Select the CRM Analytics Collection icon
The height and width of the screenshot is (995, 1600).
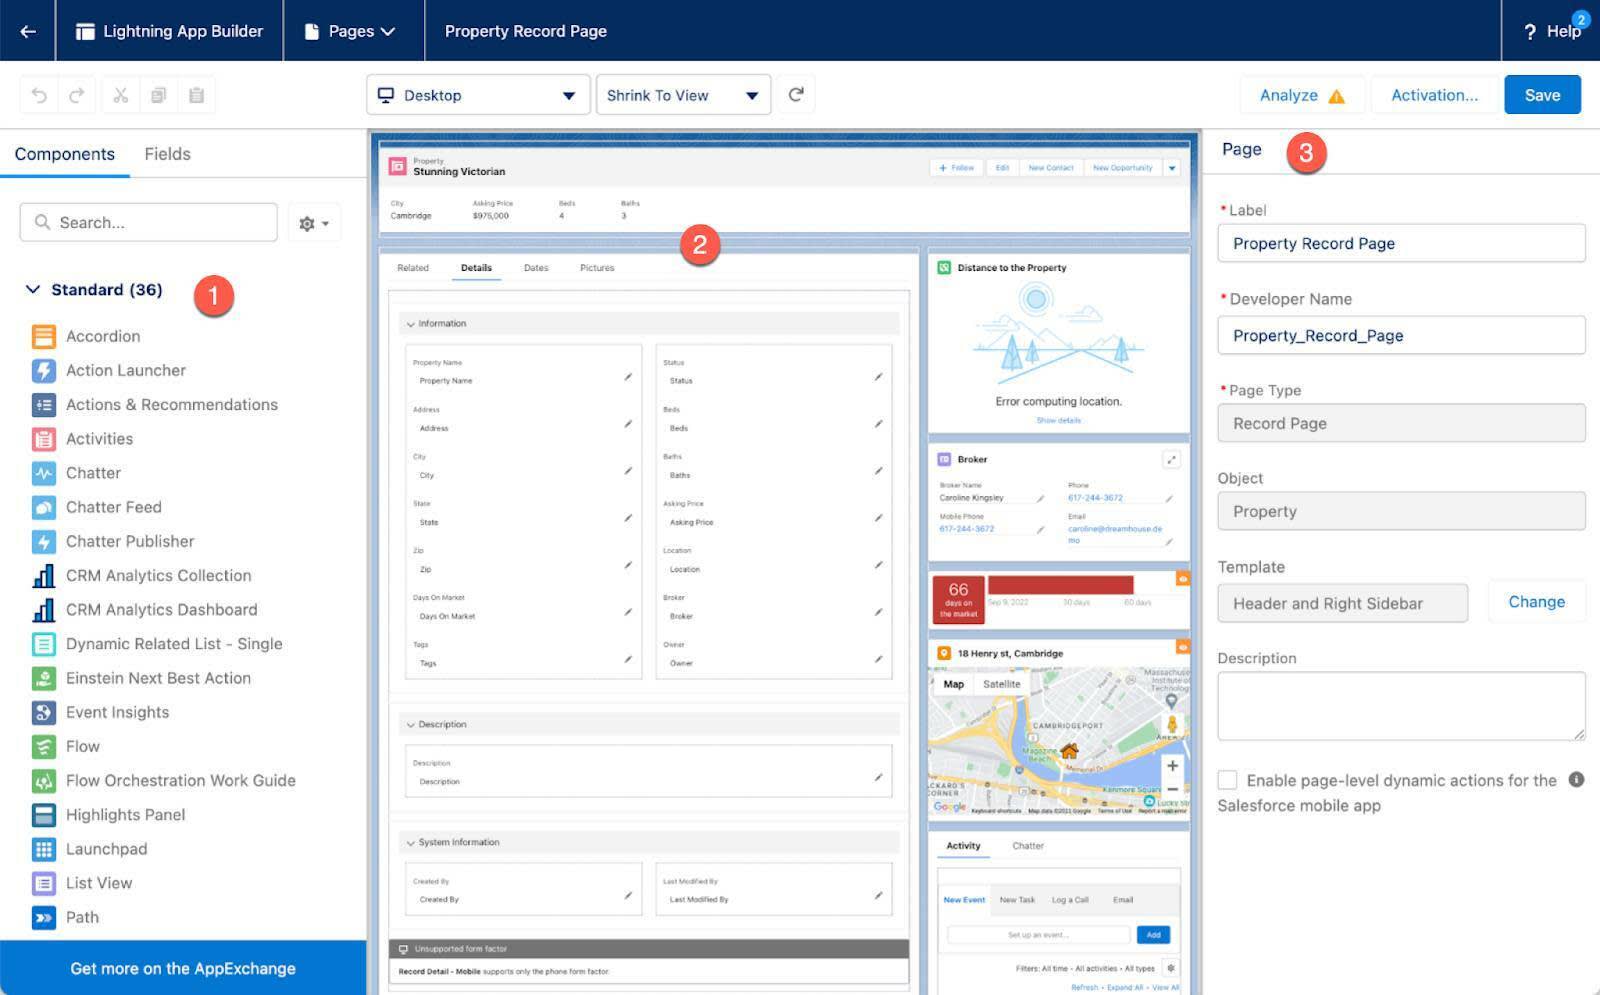coord(43,575)
